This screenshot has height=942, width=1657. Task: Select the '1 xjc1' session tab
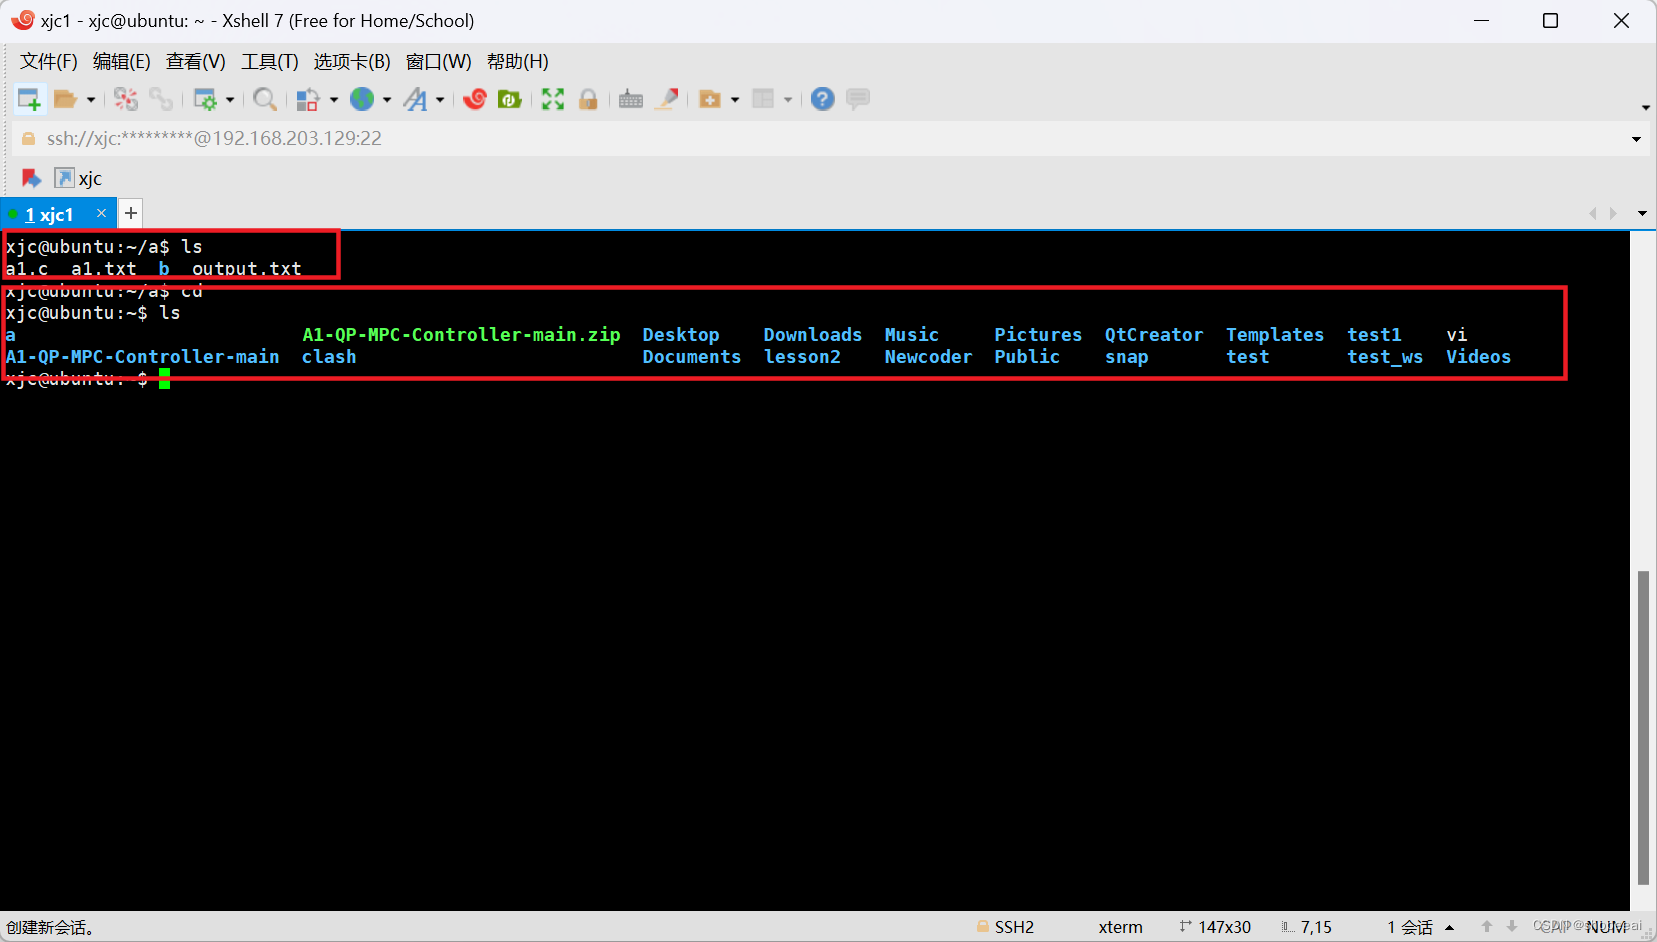tap(50, 215)
